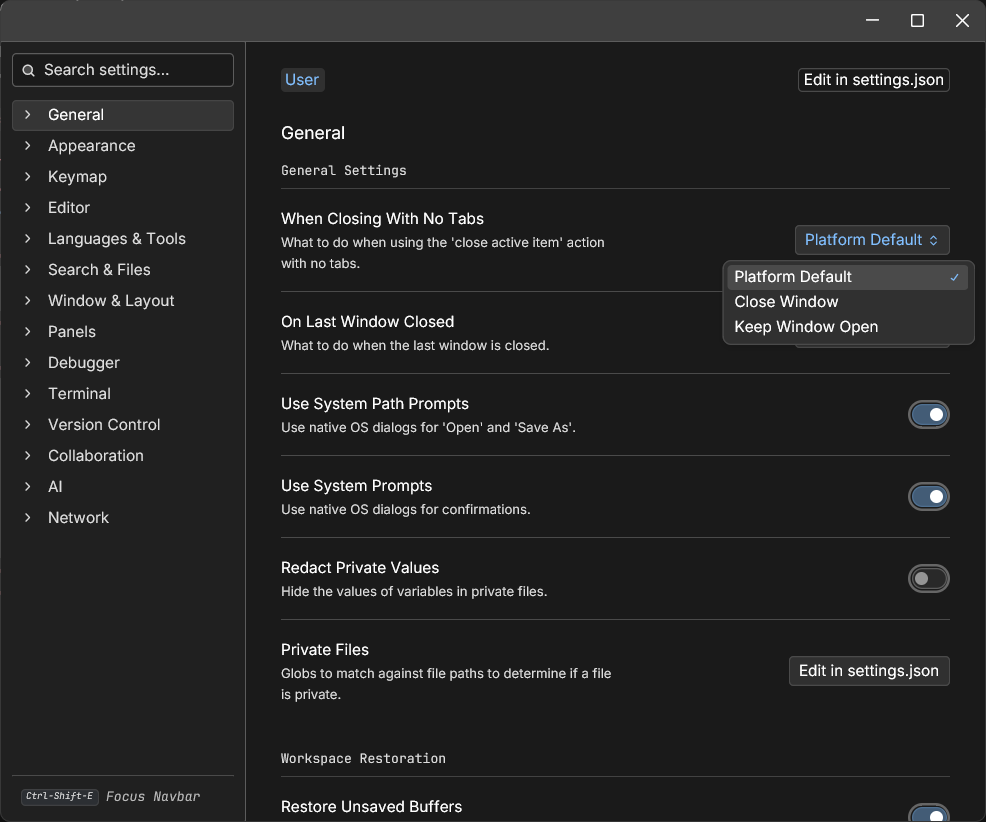Maximize the settings window
This screenshot has height=822, width=986.
917,21
